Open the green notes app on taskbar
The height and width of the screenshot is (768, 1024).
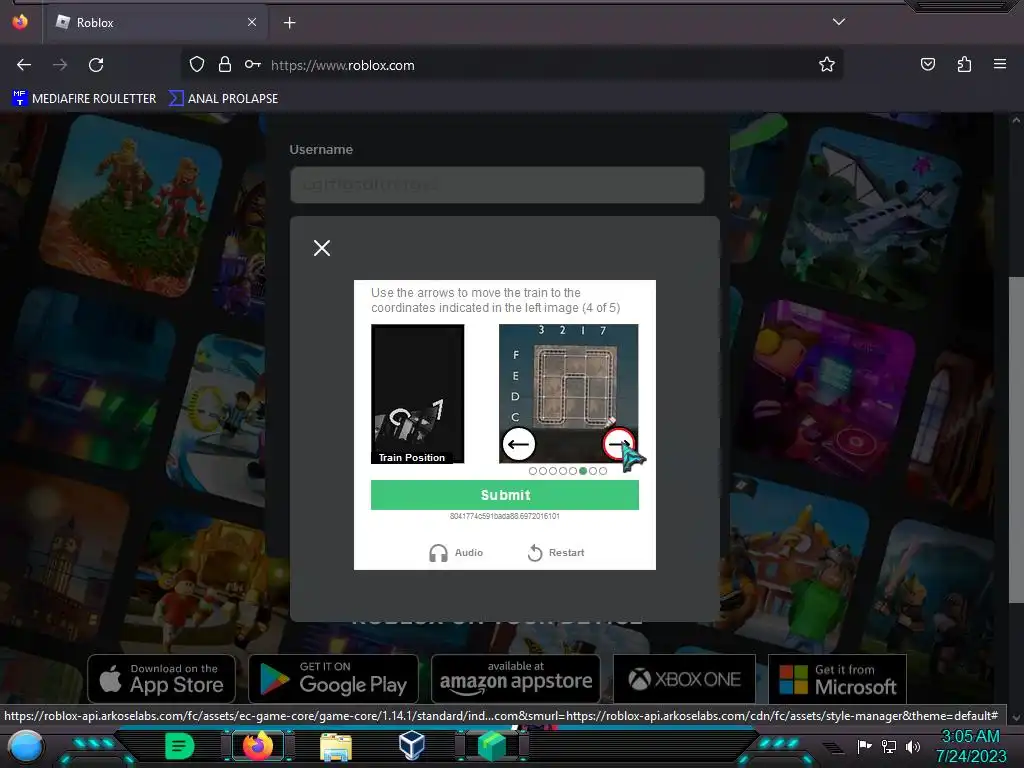pos(180,746)
